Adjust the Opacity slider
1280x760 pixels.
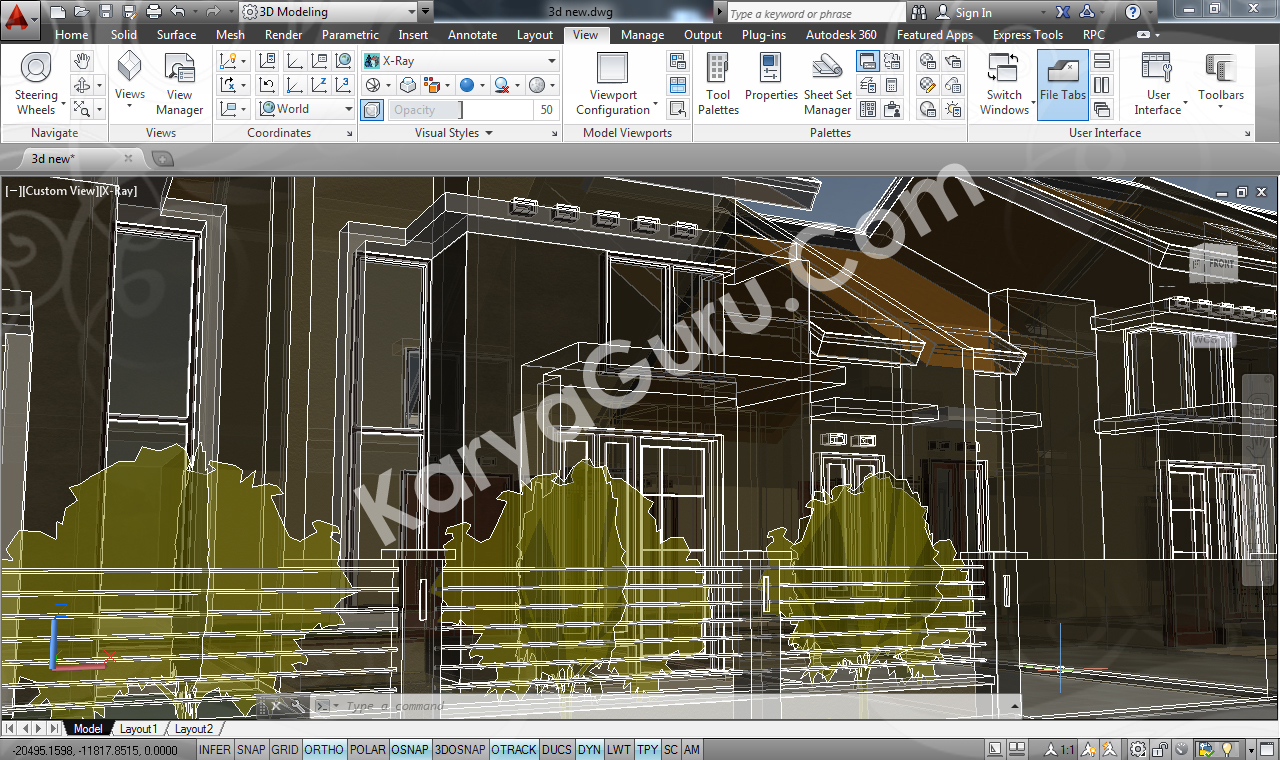(460, 110)
